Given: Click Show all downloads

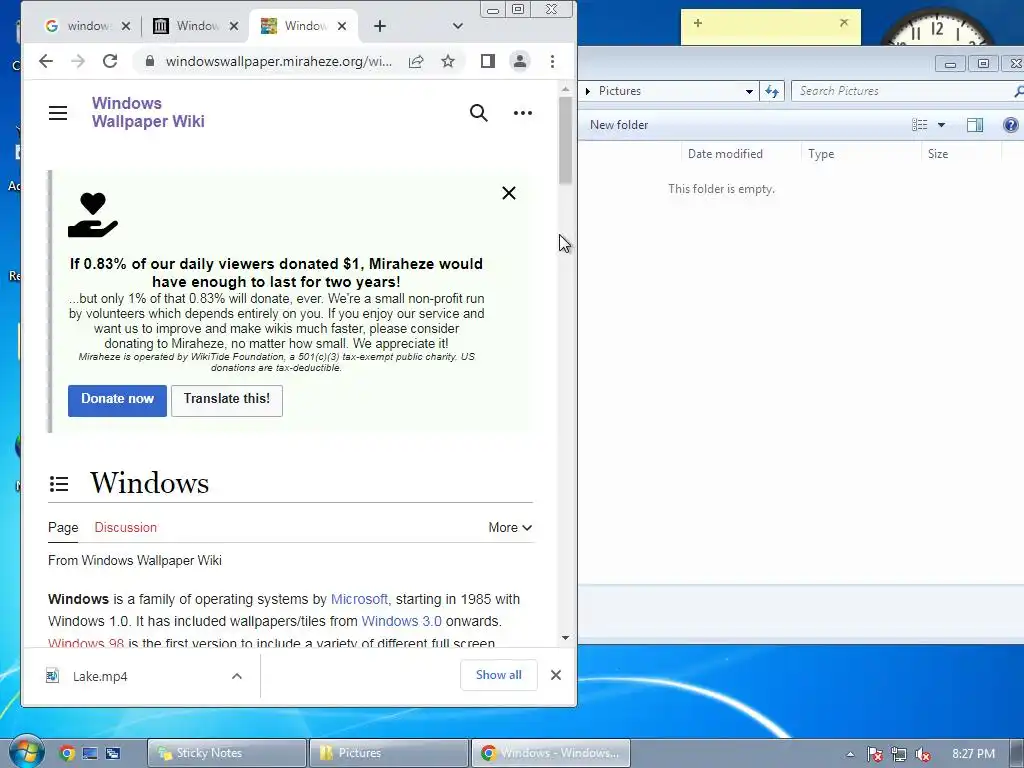Looking at the screenshot, I should tap(499, 675).
